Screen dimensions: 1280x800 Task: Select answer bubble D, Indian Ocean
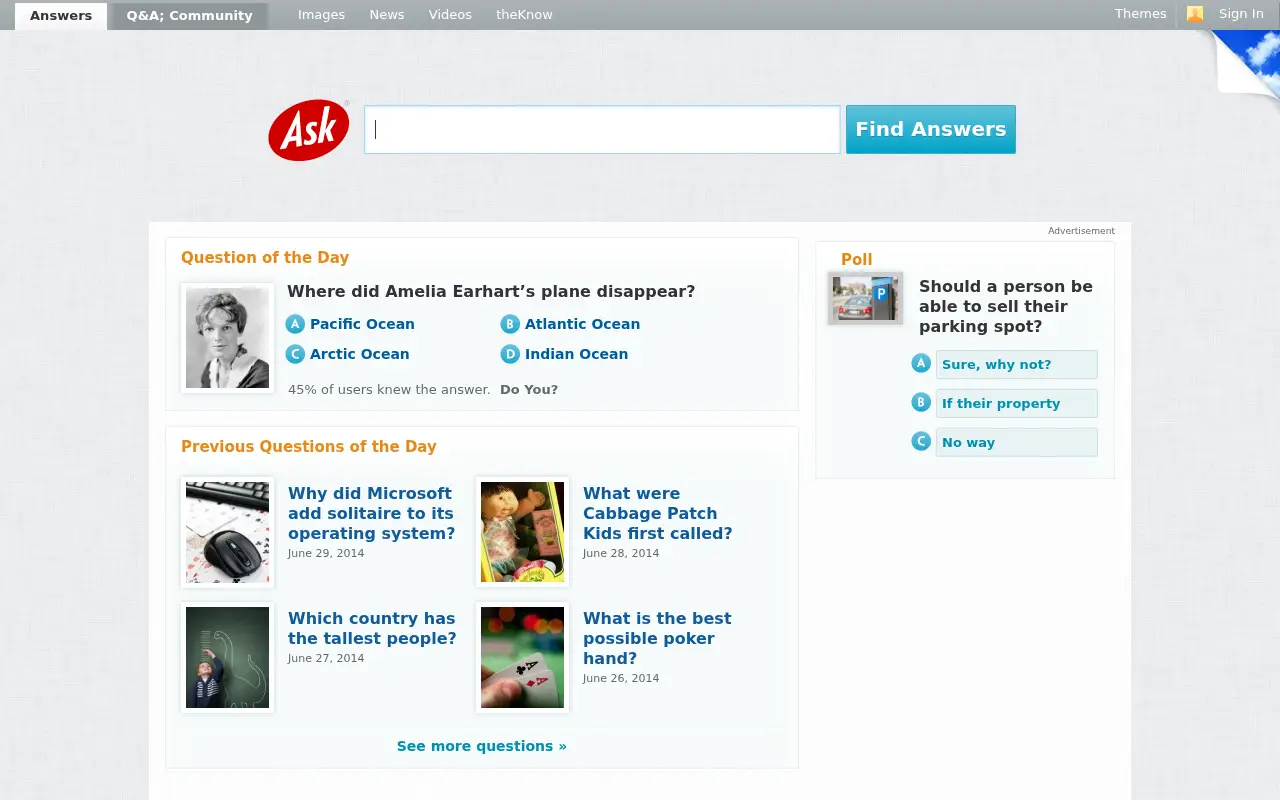point(510,354)
